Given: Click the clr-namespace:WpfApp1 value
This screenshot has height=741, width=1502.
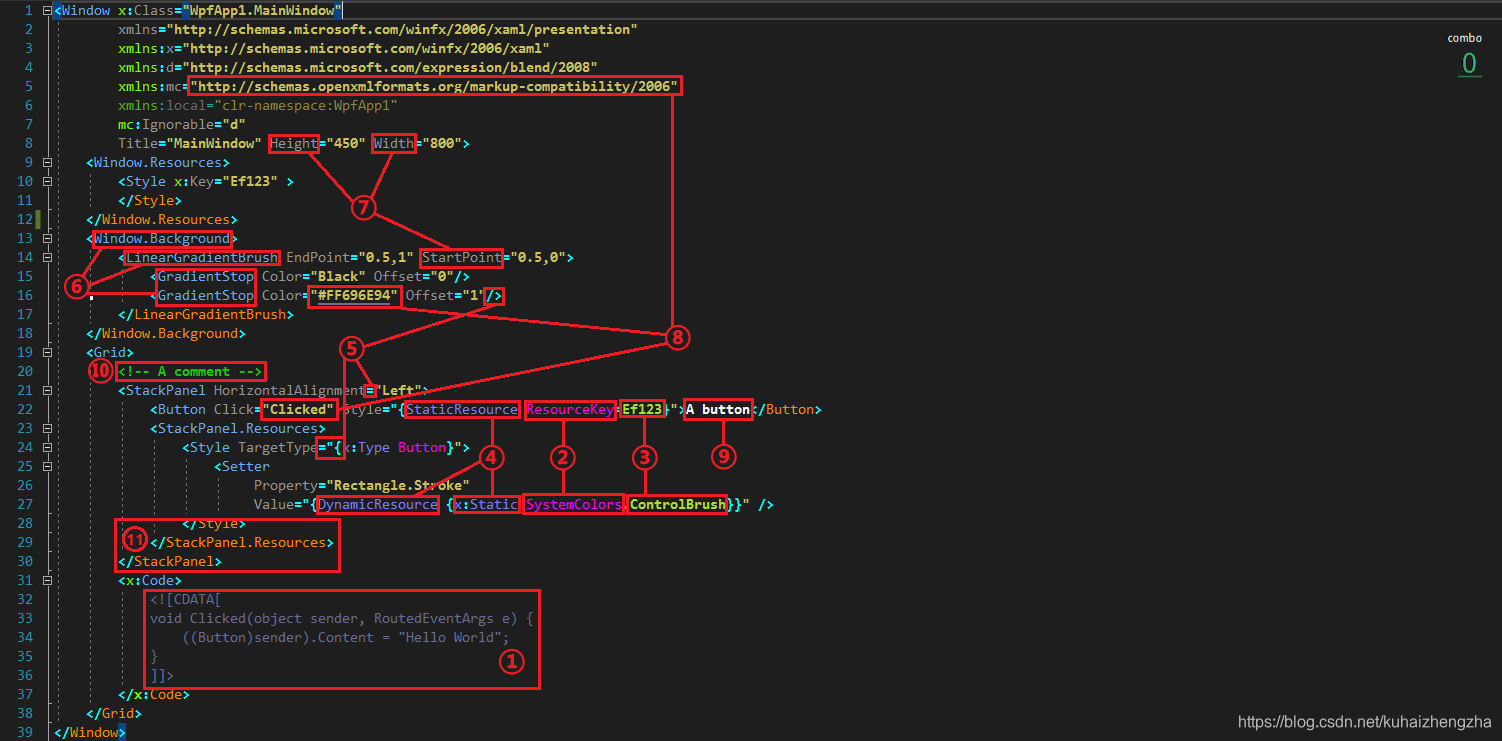Looking at the screenshot, I should (306, 106).
